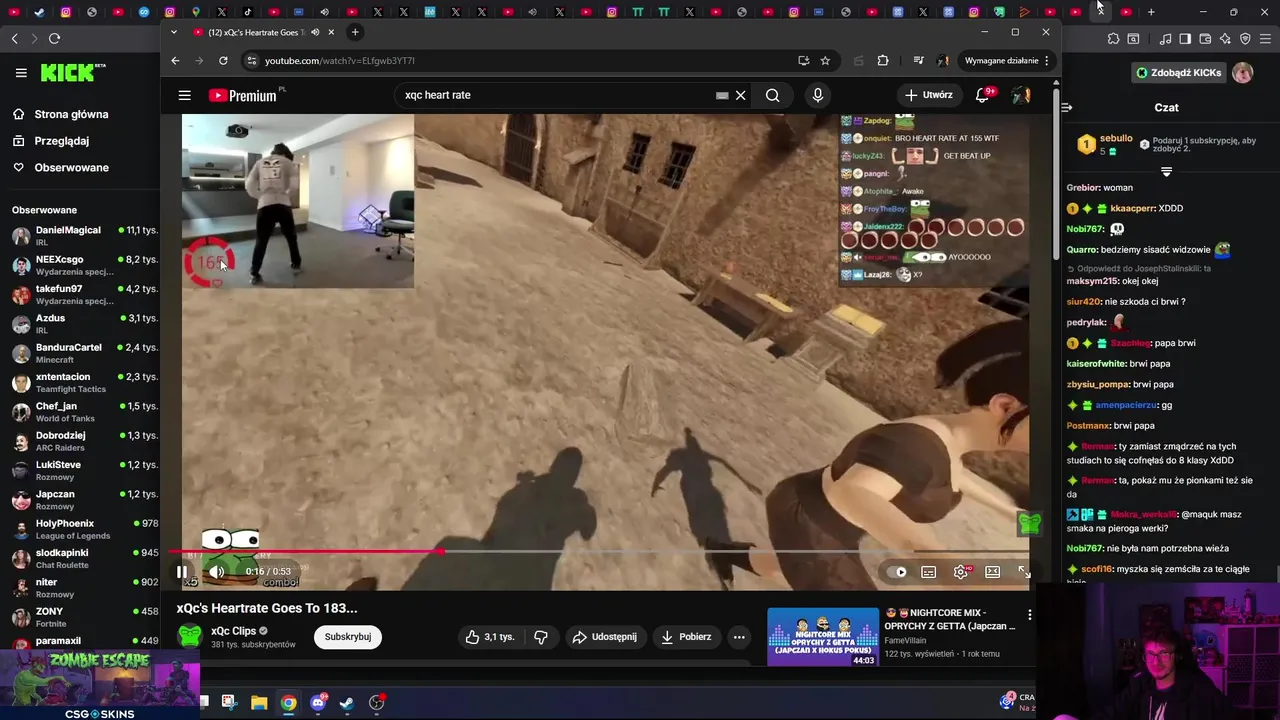Click Pobierz download button

[686, 637]
